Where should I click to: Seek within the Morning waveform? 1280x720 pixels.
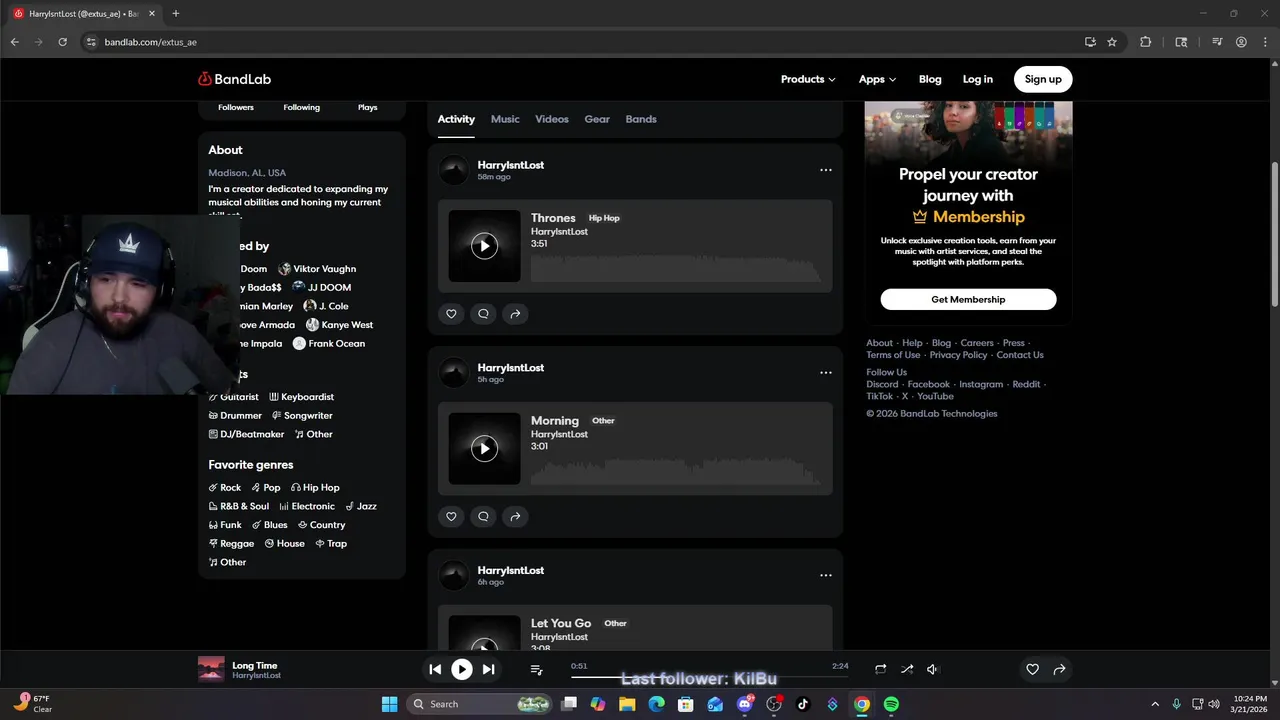tap(676, 472)
